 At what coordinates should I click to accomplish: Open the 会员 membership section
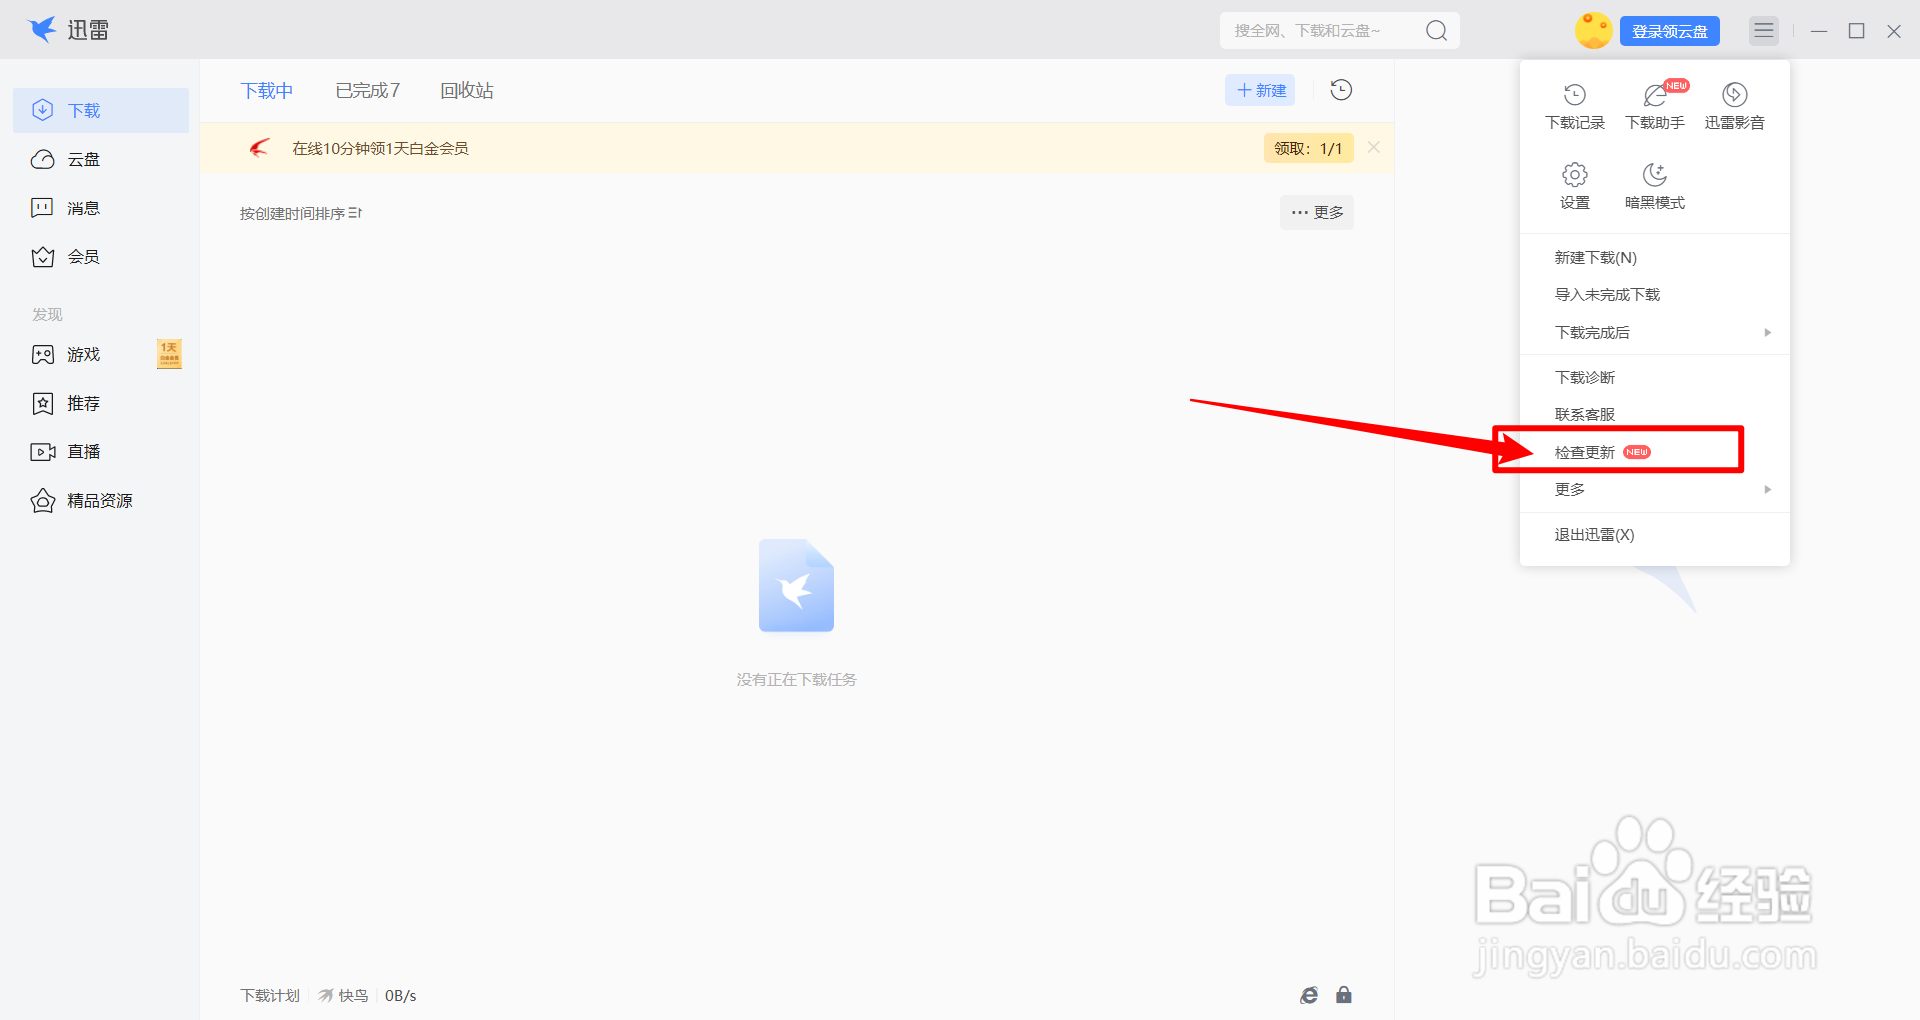tap(101, 257)
